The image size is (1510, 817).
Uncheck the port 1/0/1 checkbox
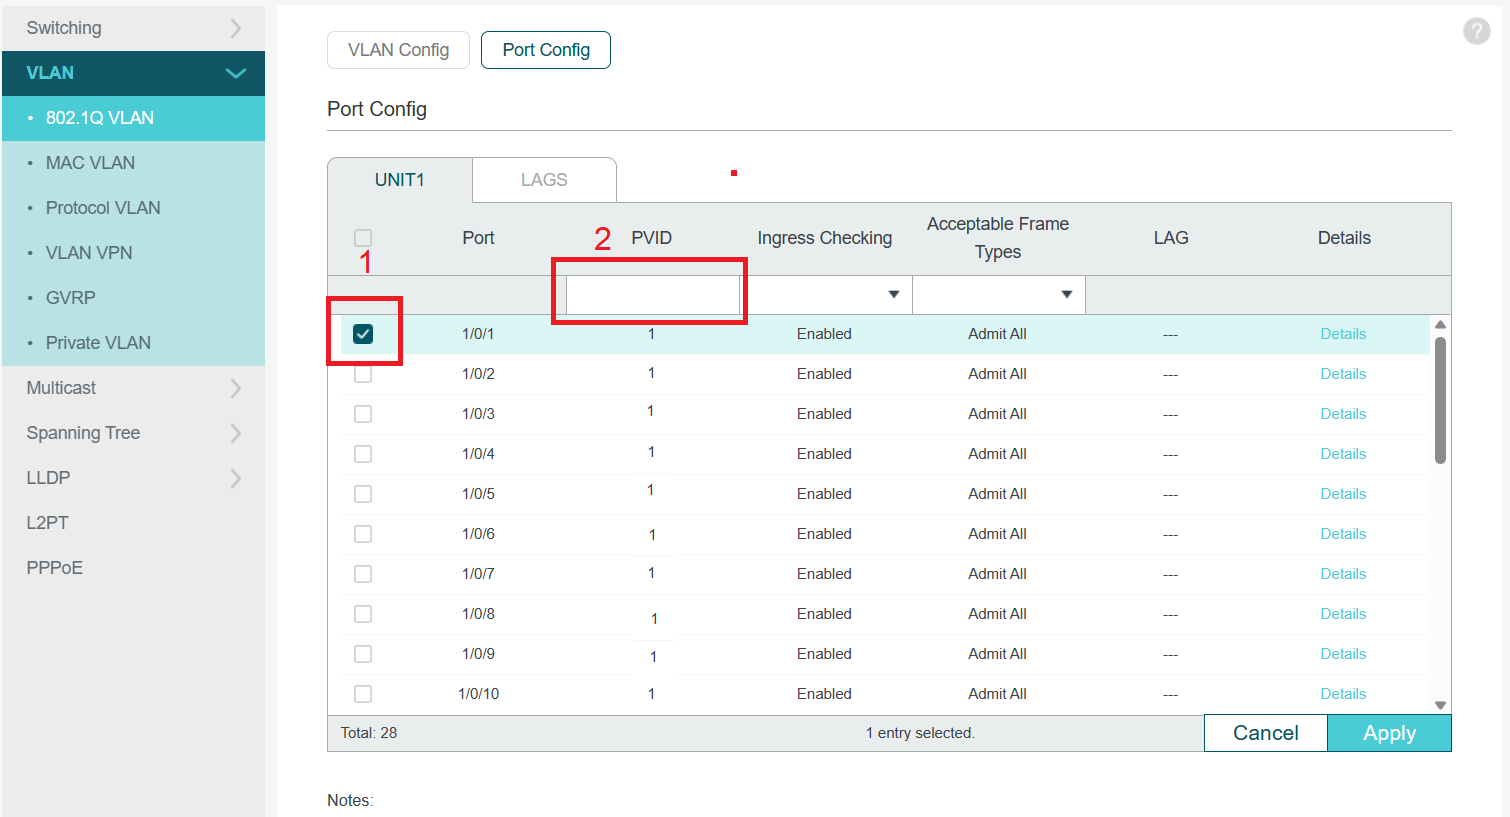[362, 333]
